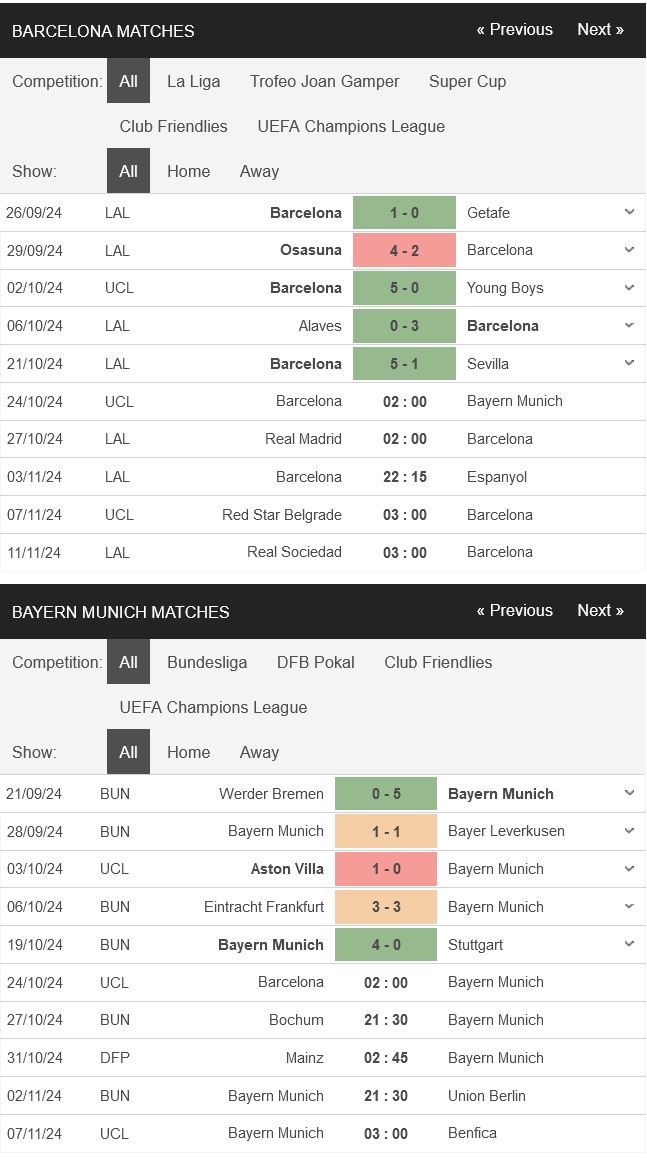647x1158 pixels.
Task: Show only Bayern Munich Home matches
Action: pyautogui.click(x=188, y=753)
